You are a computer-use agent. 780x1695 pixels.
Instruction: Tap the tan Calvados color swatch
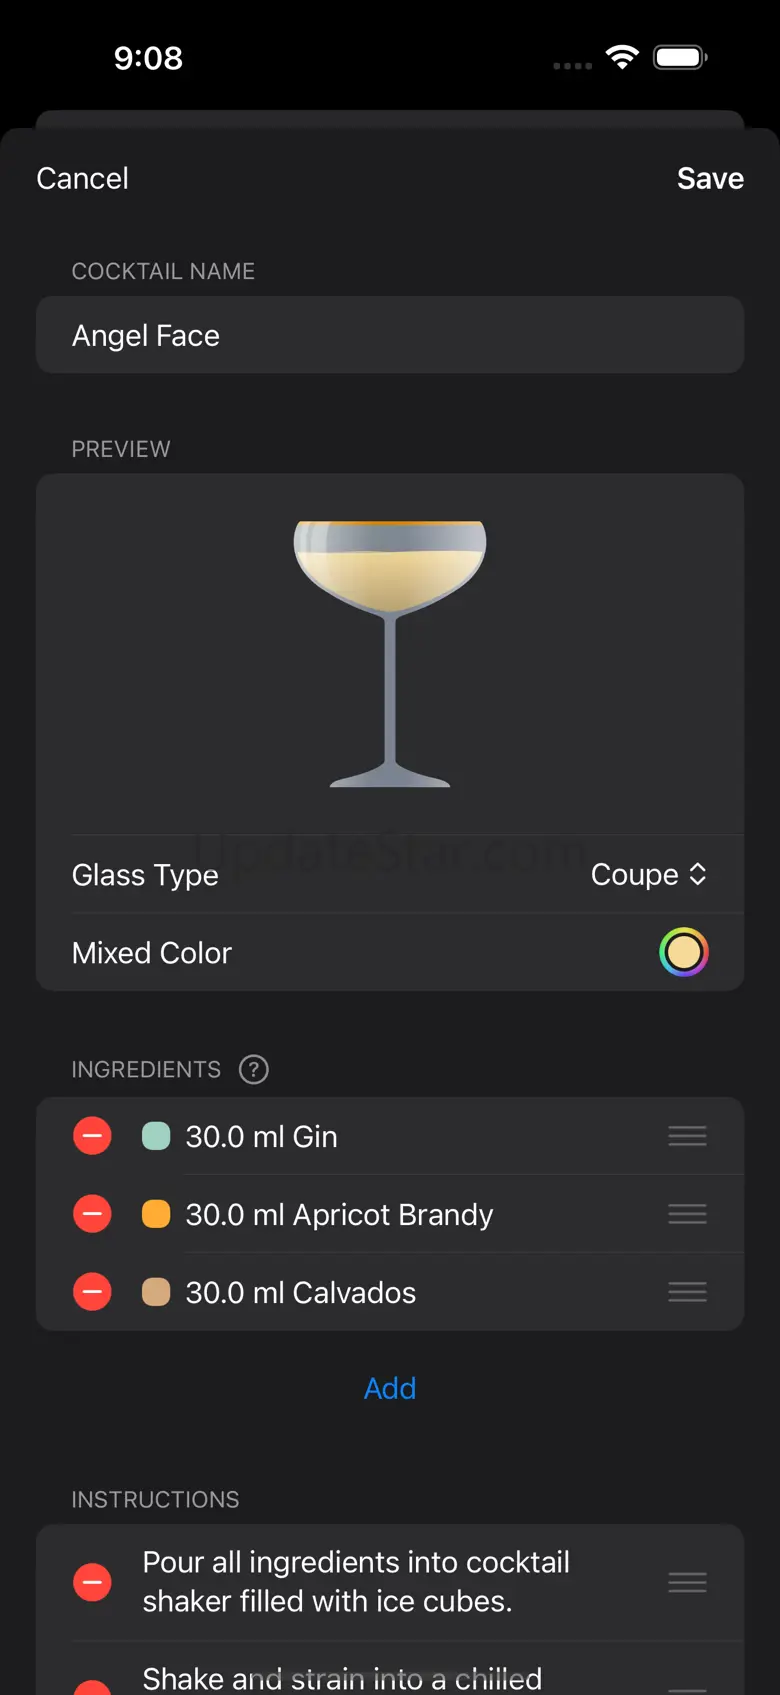tap(156, 1292)
